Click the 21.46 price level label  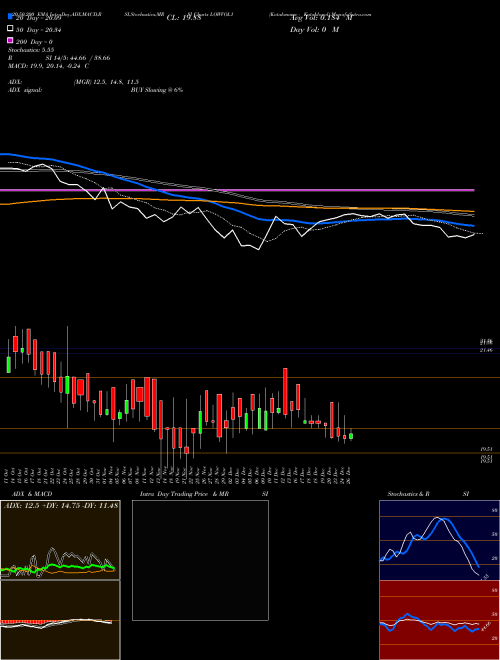click(486, 350)
